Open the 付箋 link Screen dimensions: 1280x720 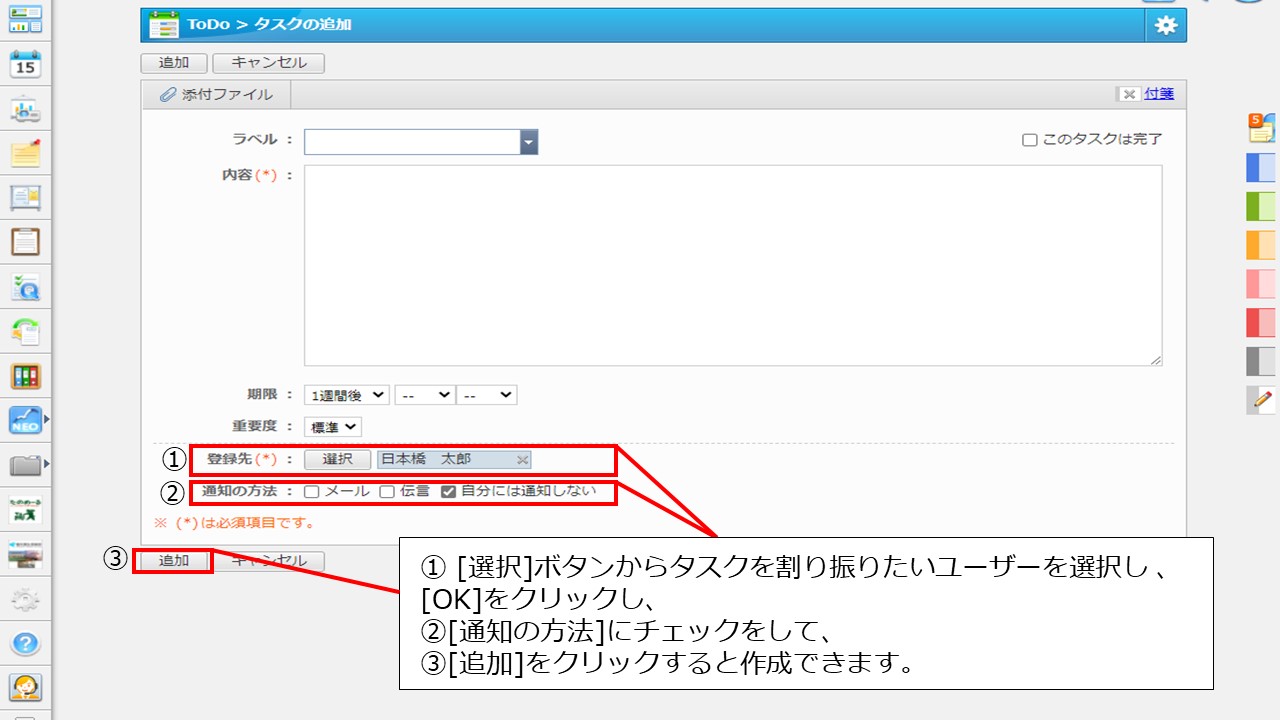tap(1159, 94)
